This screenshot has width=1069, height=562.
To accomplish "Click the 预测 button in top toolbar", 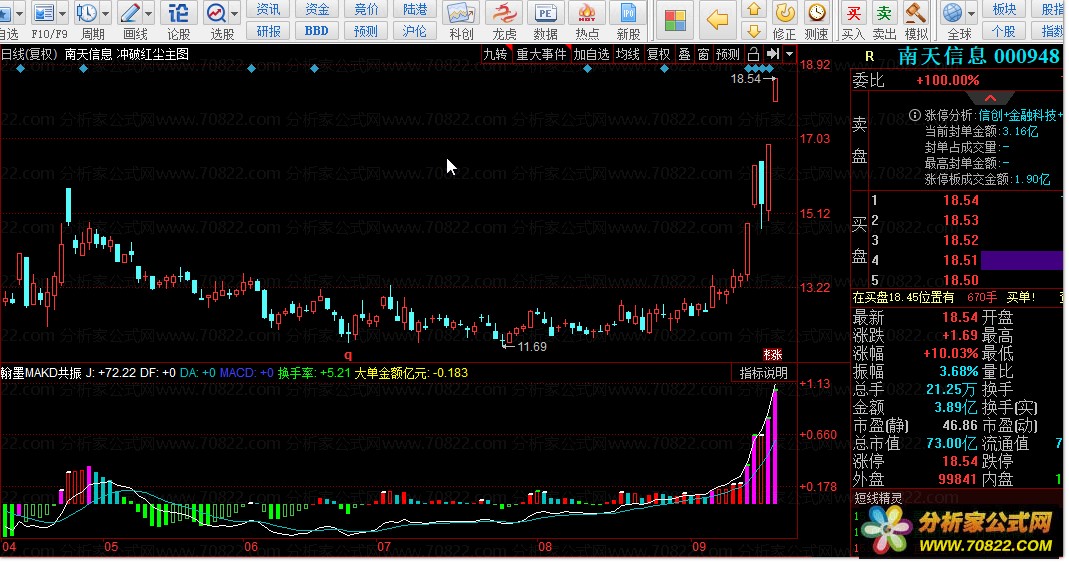I will pyautogui.click(x=366, y=31).
